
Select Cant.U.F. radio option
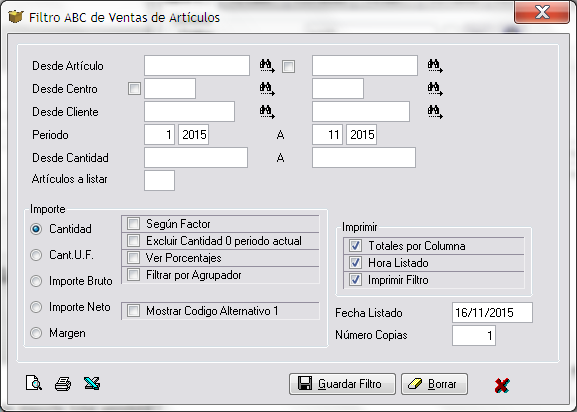pos(36,255)
